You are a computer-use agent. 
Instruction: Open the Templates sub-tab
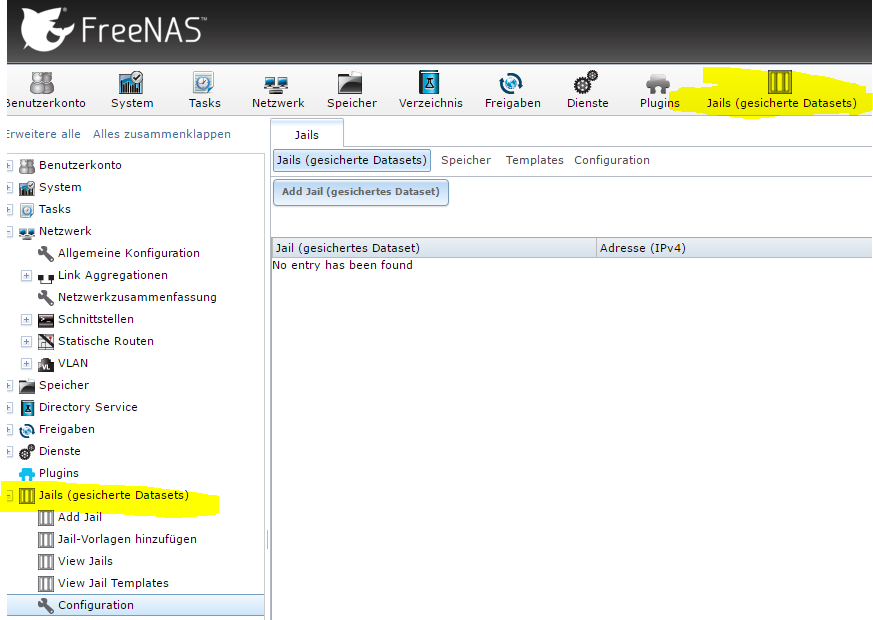534,160
